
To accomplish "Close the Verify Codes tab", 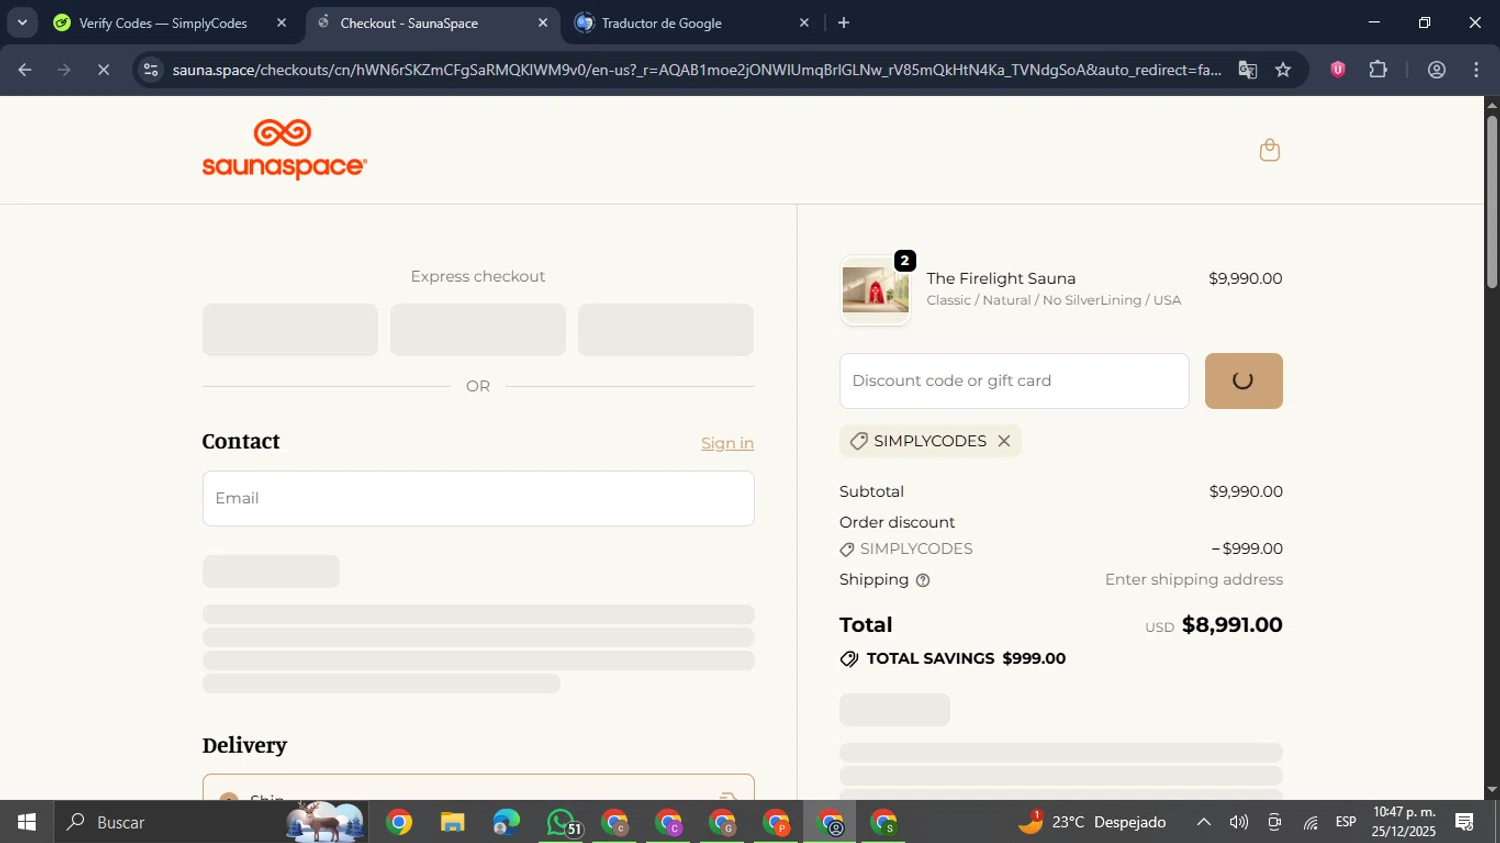I will point(281,23).
